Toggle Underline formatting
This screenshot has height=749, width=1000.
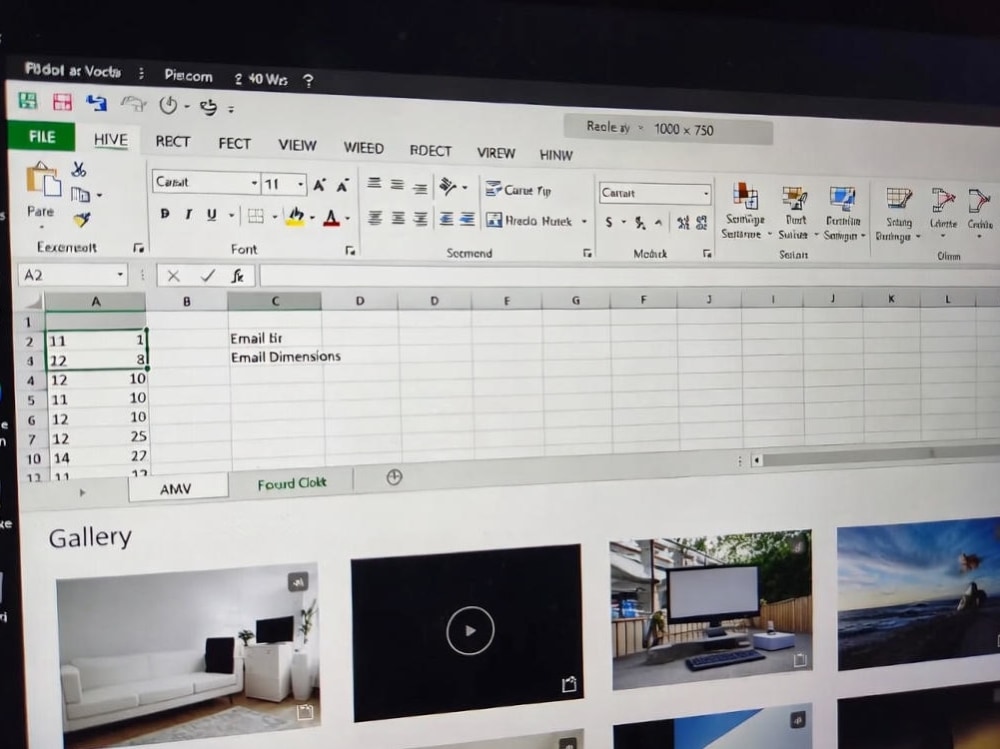coord(211,215)
